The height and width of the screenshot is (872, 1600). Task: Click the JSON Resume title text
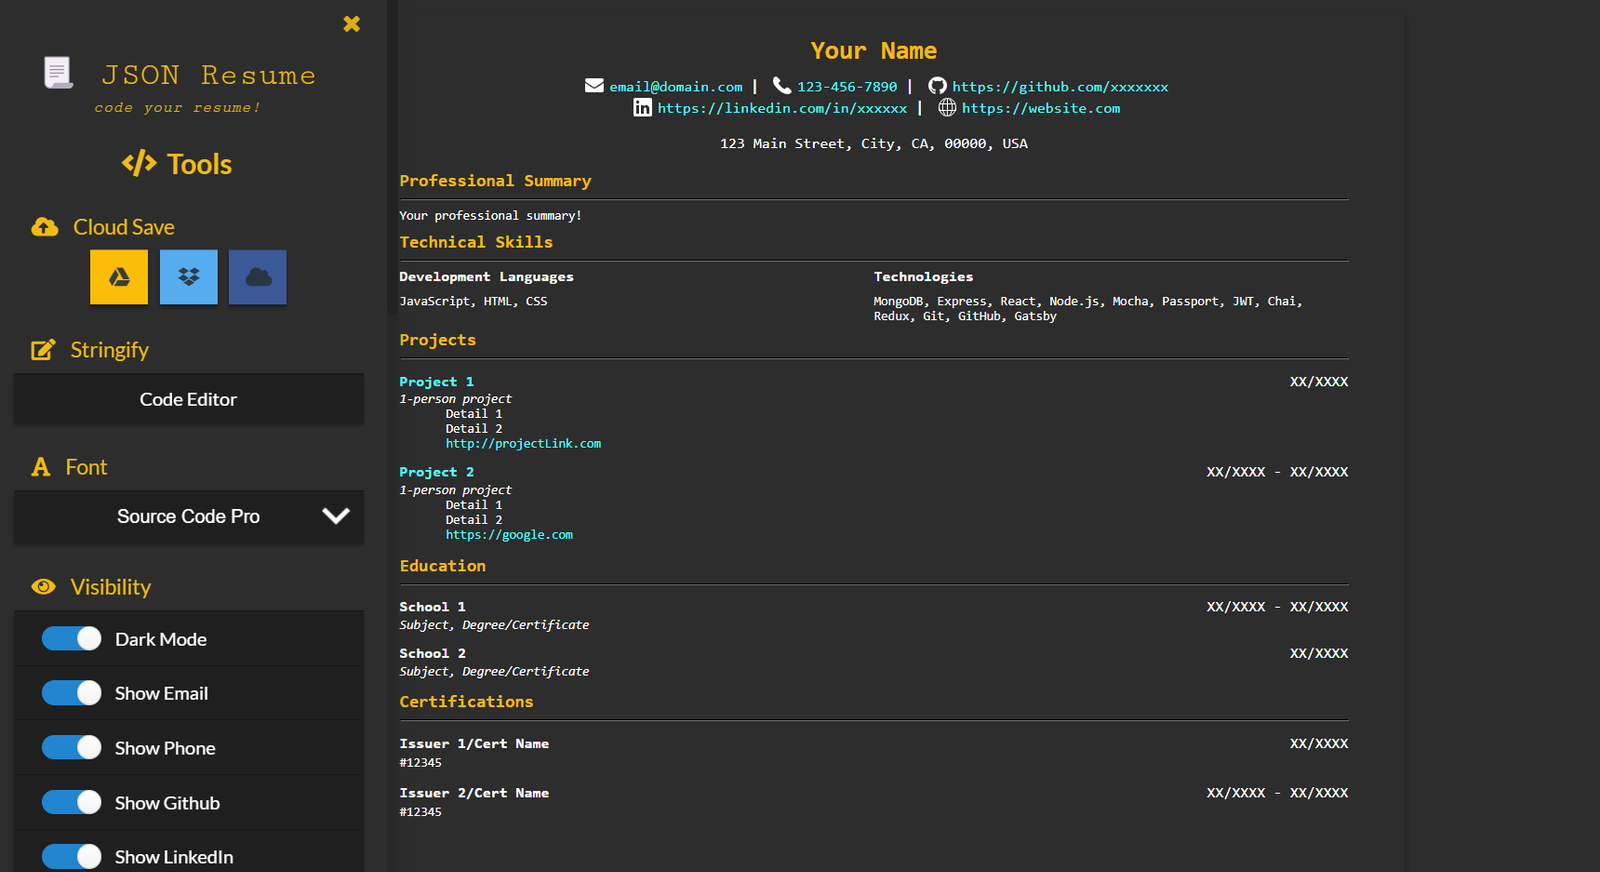coord(209,75)
